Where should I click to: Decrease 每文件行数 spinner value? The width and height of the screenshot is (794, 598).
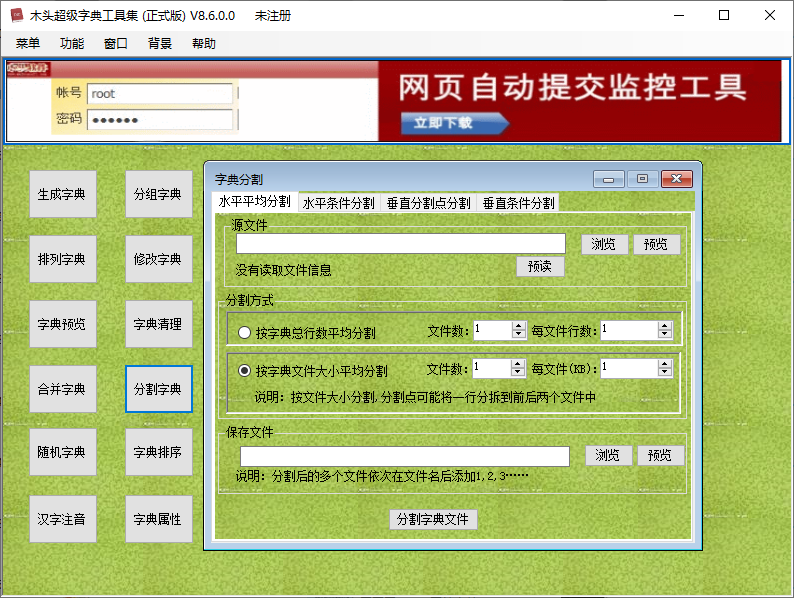tap(665, 335)
